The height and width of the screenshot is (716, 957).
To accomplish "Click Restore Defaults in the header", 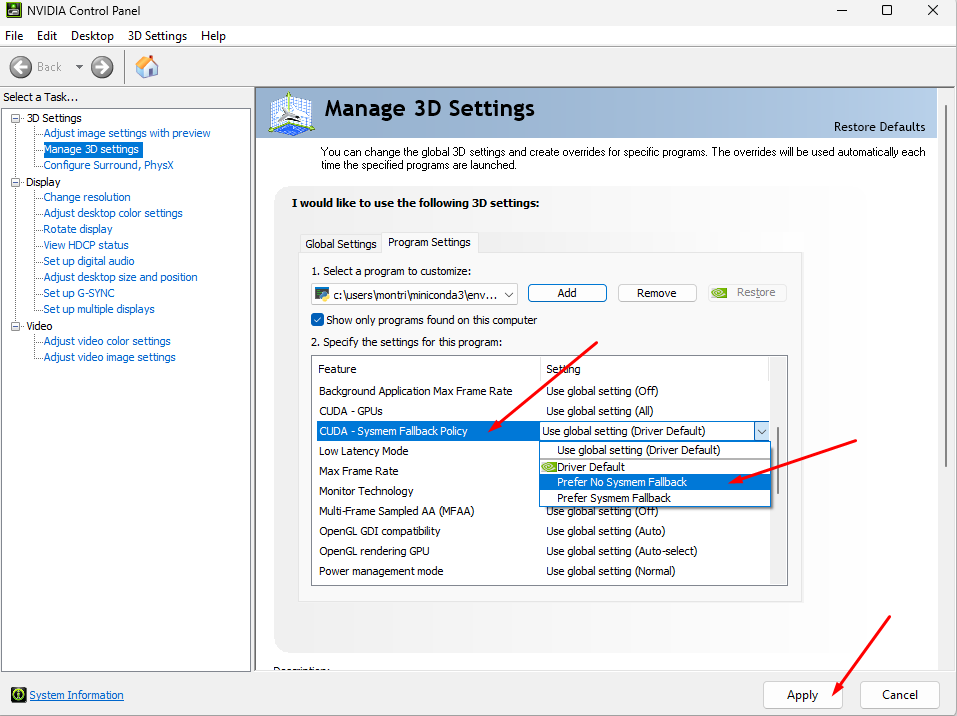I will pyautogui.click(x=879, y=127).
